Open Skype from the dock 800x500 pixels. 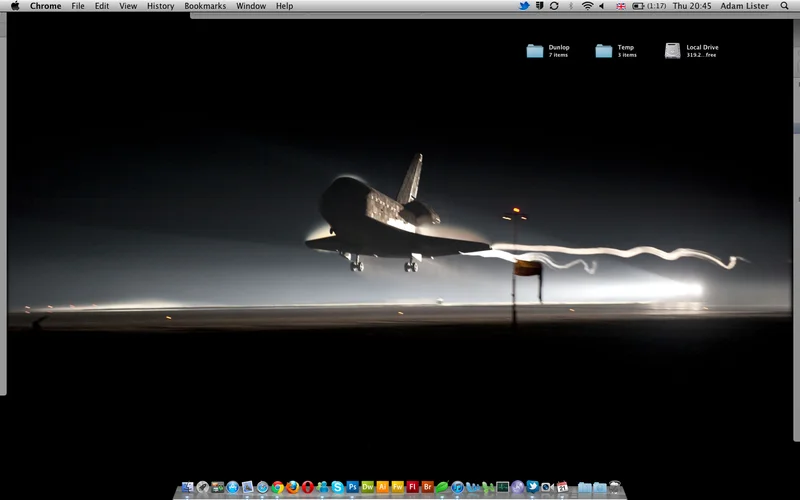(x=337, y=487)
